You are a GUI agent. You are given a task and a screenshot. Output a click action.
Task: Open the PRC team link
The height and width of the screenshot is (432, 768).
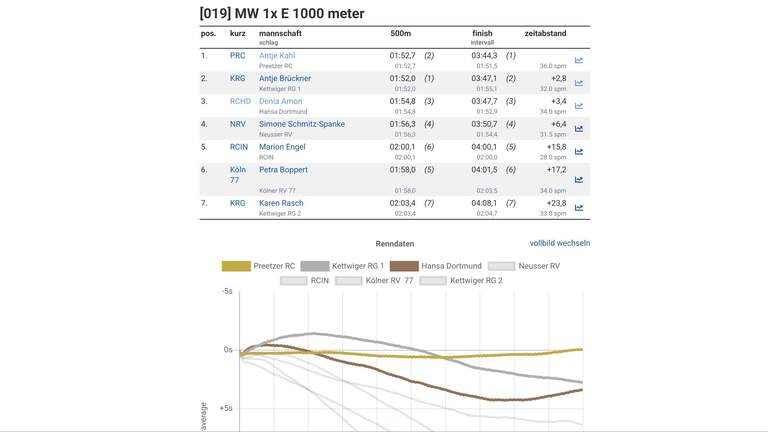point(237,56)
